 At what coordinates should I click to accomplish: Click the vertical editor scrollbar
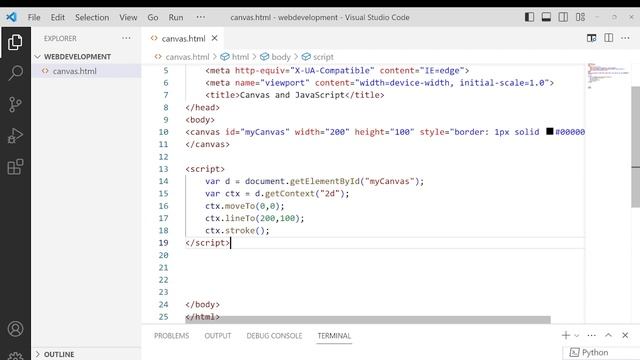[x=636, y=147]
